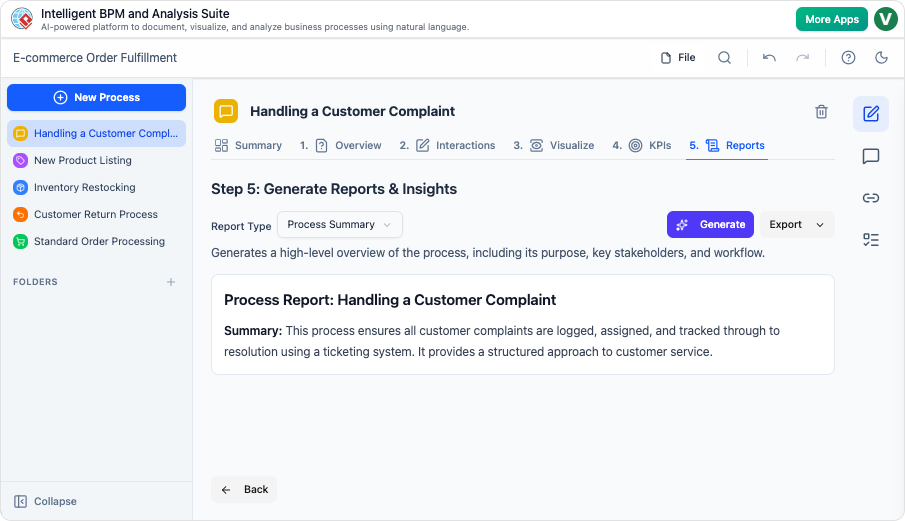Image resolution: width=905 pixels, height=521 pixels.
Task: Select Inventory Restocking process in sidebar
Action: point(84,188)
